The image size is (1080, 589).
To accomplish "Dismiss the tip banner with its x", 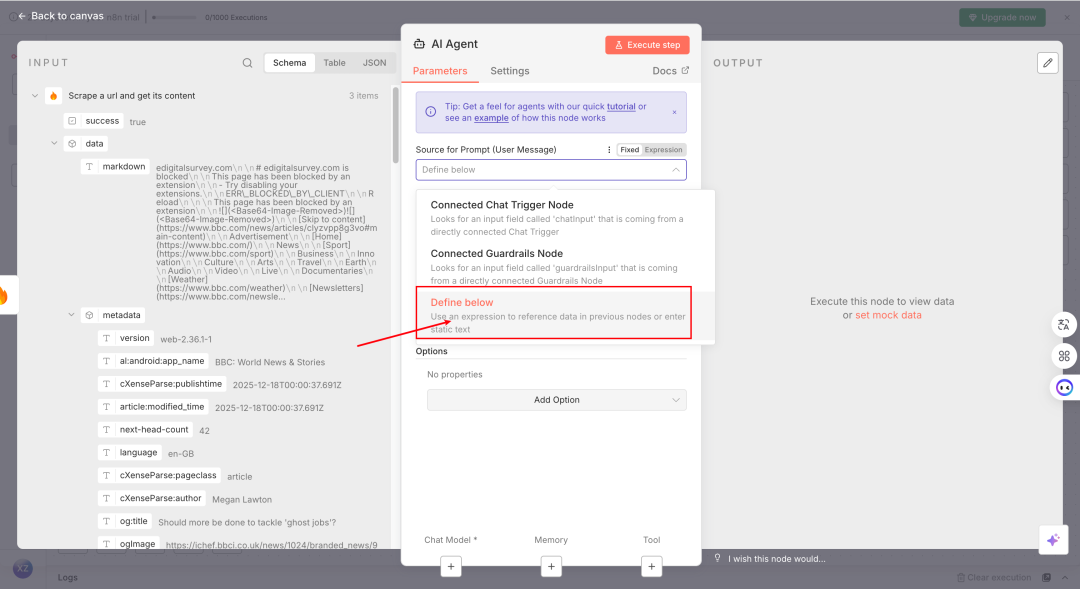I will [x=674, y=112].
